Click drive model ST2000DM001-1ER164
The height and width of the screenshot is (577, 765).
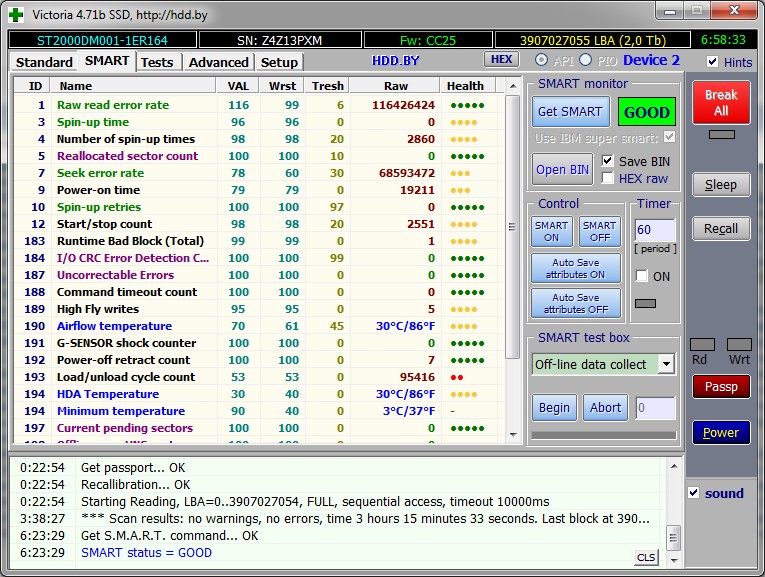pos(102,40)
